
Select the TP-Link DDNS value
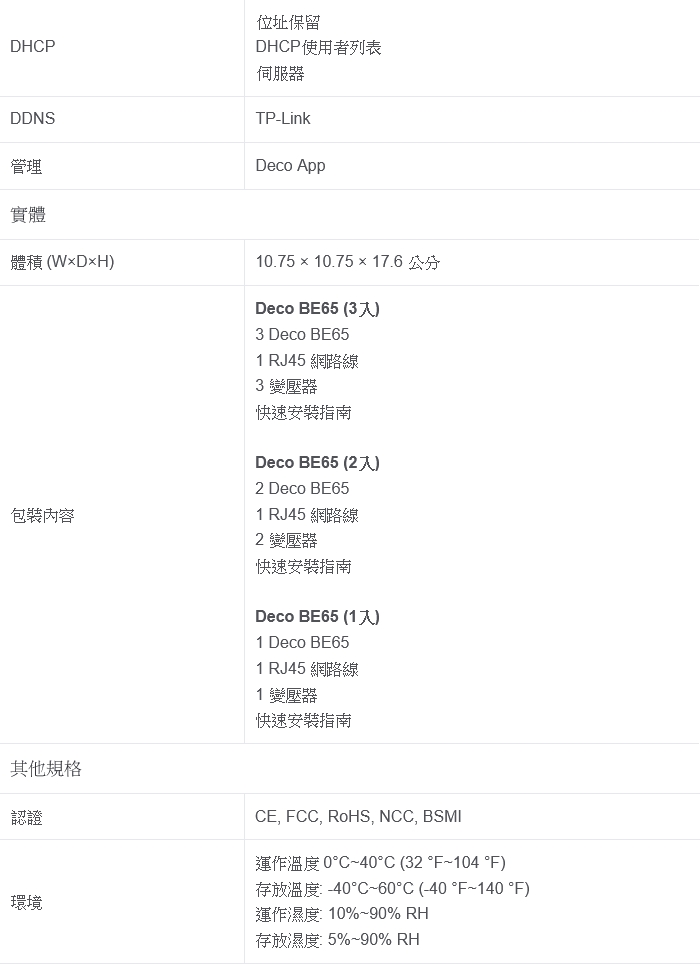click(283, 119)
